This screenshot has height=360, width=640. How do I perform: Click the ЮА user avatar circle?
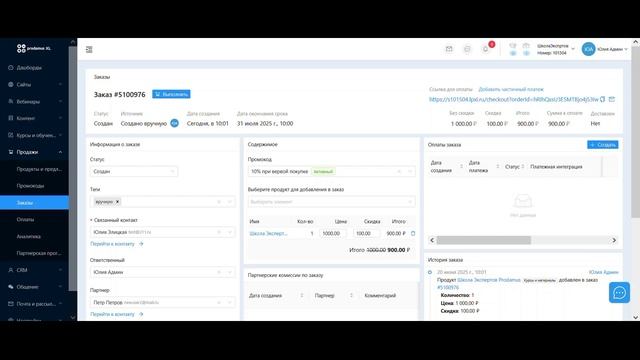[x=588, y=49]
